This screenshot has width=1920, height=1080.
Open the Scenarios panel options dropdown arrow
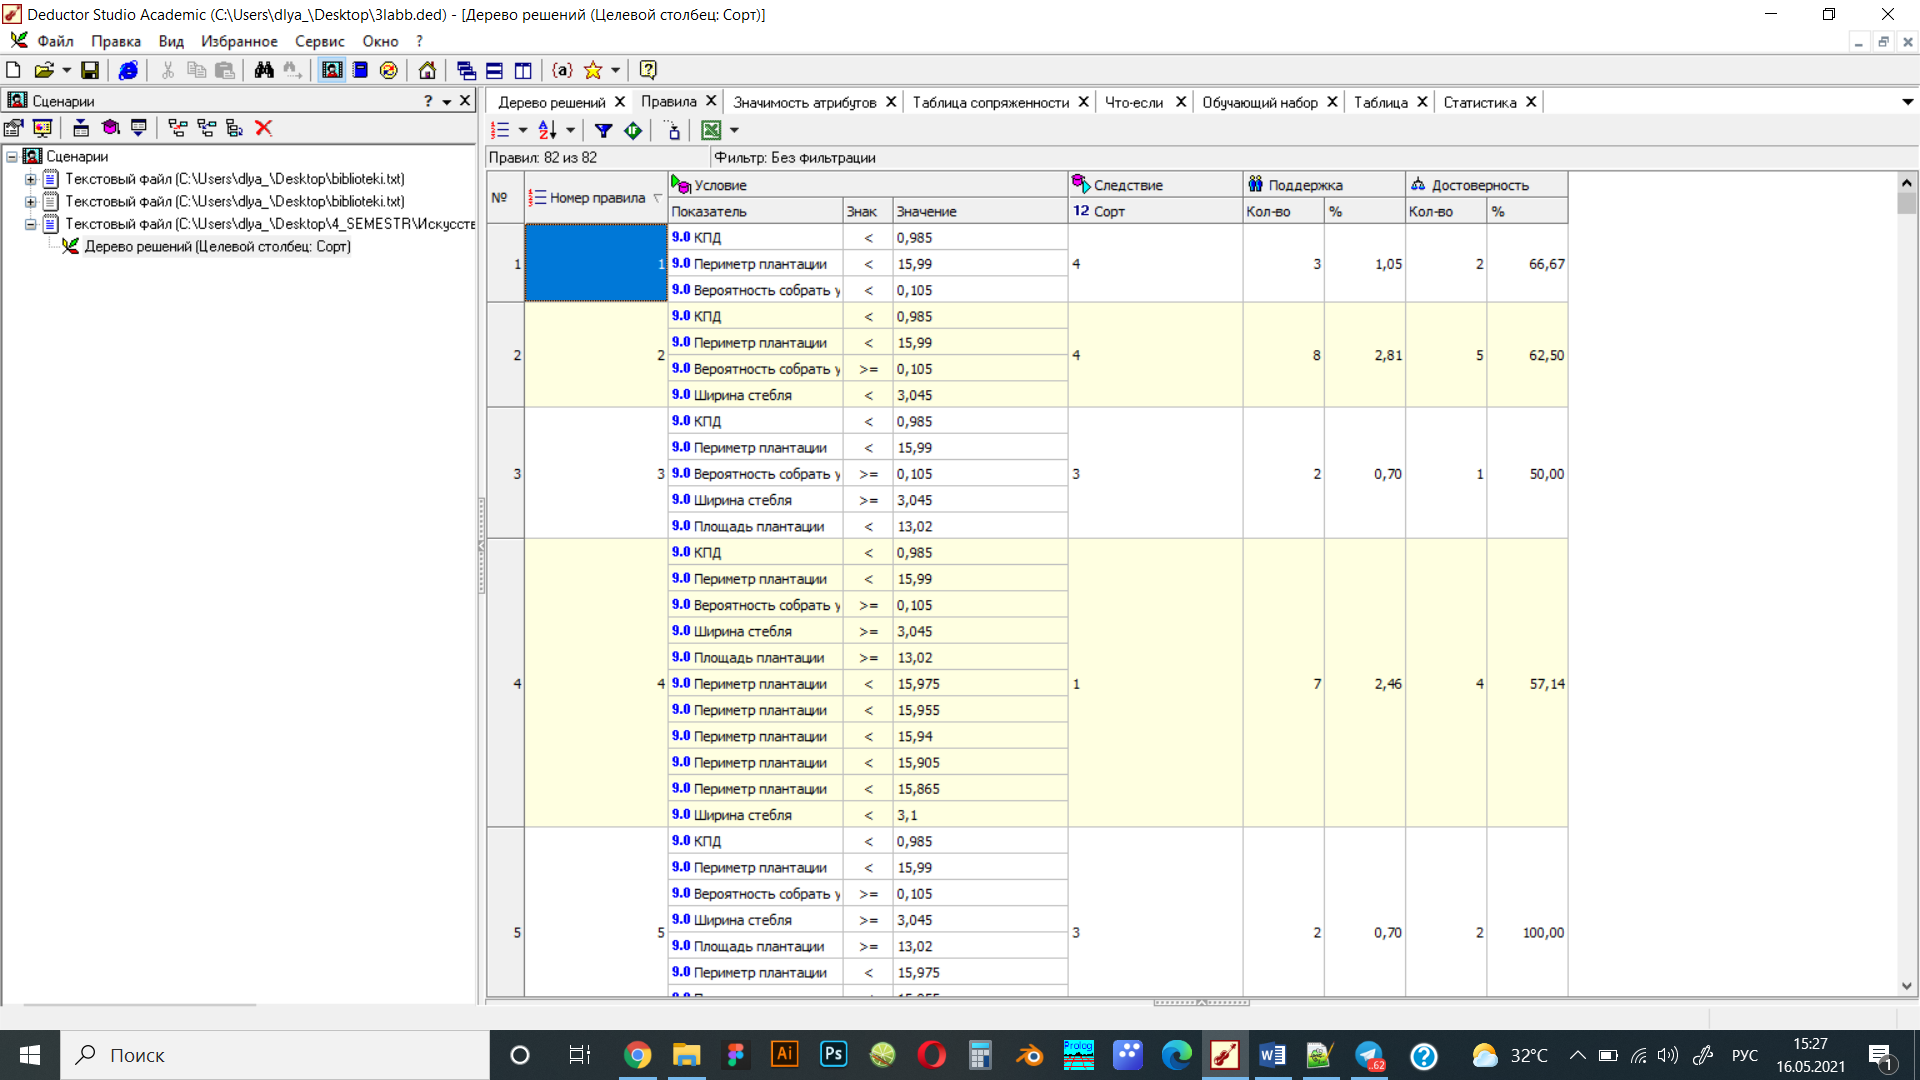pos(447,101)
